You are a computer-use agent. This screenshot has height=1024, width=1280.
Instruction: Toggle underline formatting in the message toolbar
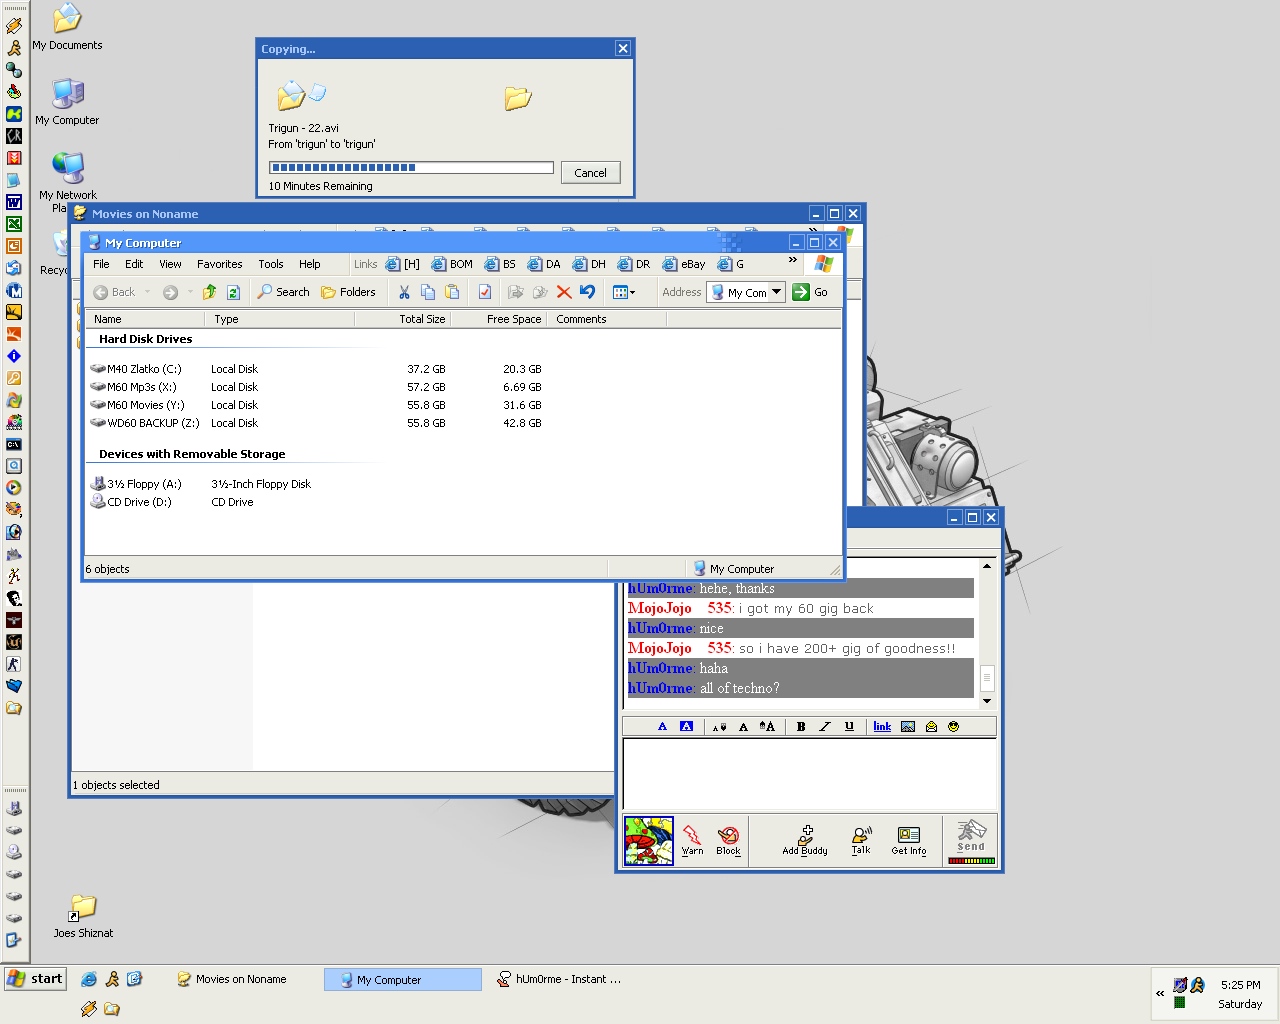[x=849, y=727]
